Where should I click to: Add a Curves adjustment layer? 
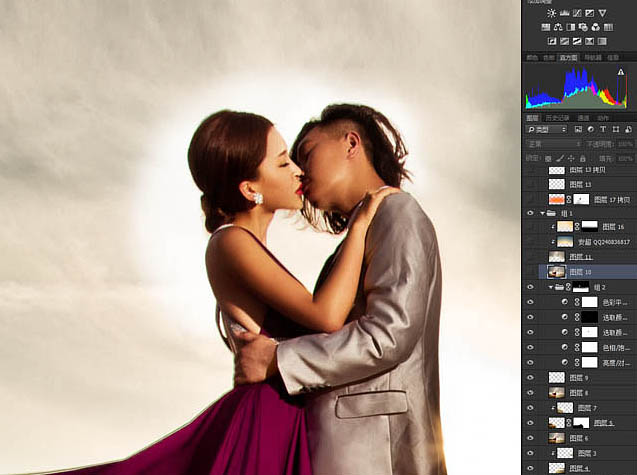(x=577, y=13)
